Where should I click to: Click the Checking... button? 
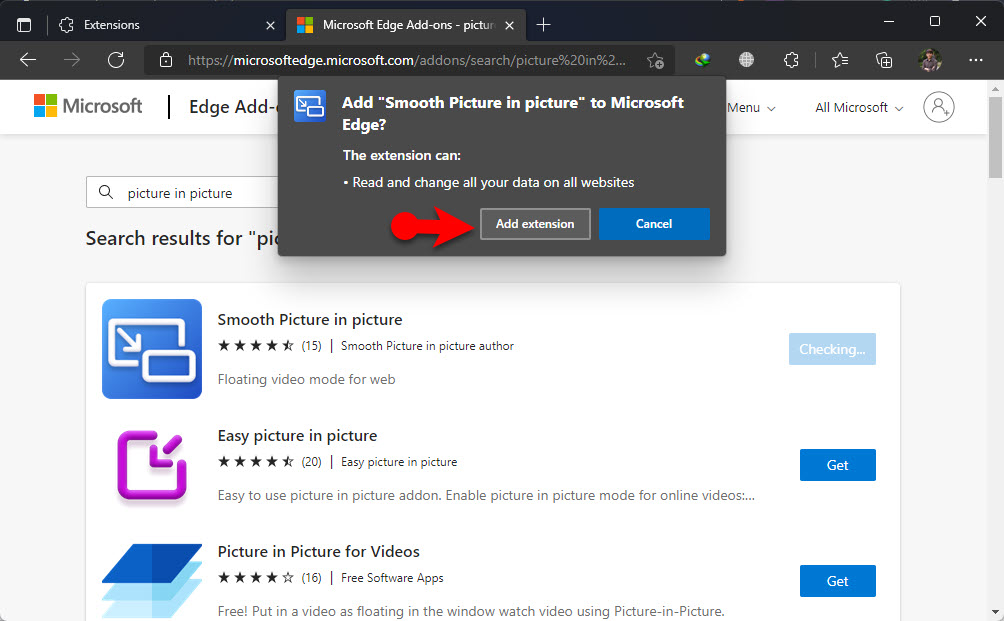click(832, 349)
